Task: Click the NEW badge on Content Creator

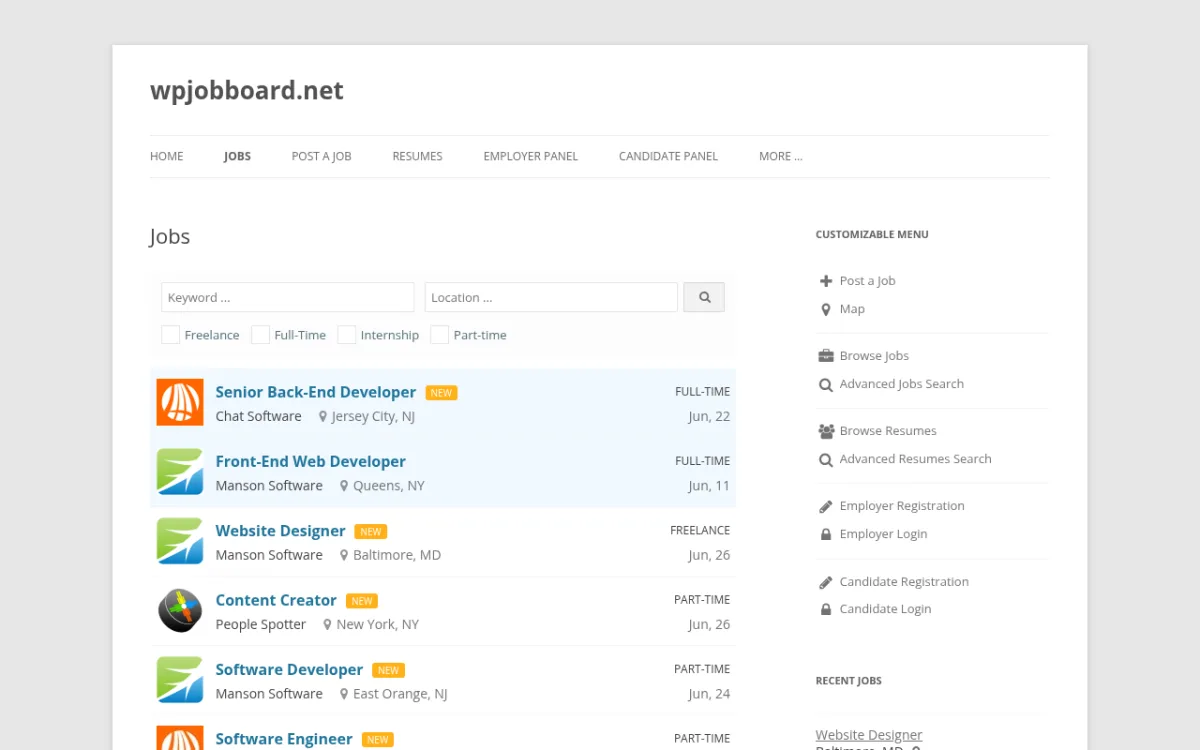Action: pyautogui.click(x=362, y=601)
